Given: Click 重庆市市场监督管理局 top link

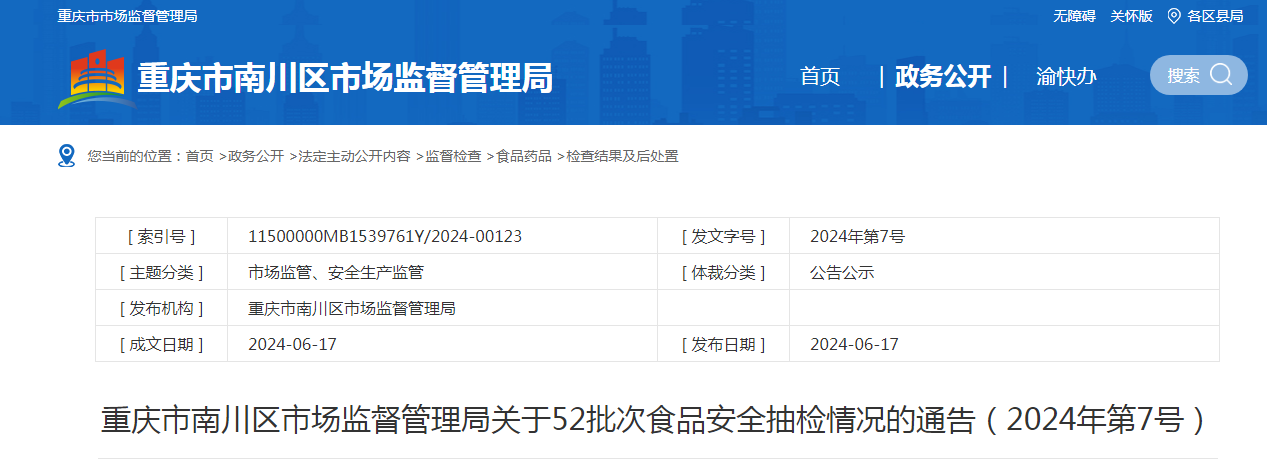Looking at the screenshot, I should (x=127, y=16).
